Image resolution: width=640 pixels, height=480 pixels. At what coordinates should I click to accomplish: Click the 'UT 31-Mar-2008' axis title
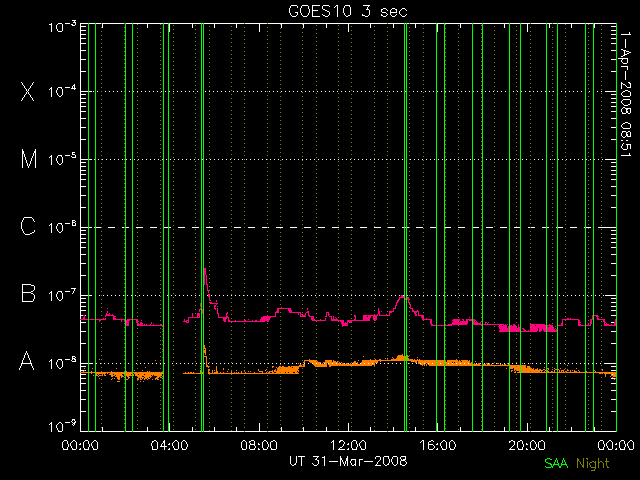[348, 461]
